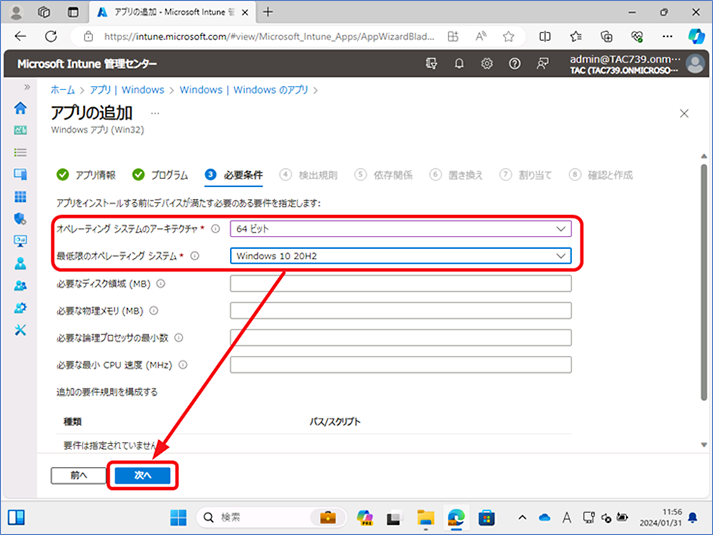The width and height of the screenshot is (713, 535).
Task: Open Troubleshooting tools icon in sidebar
Action: pyautogui.click(x=20, y=330)
